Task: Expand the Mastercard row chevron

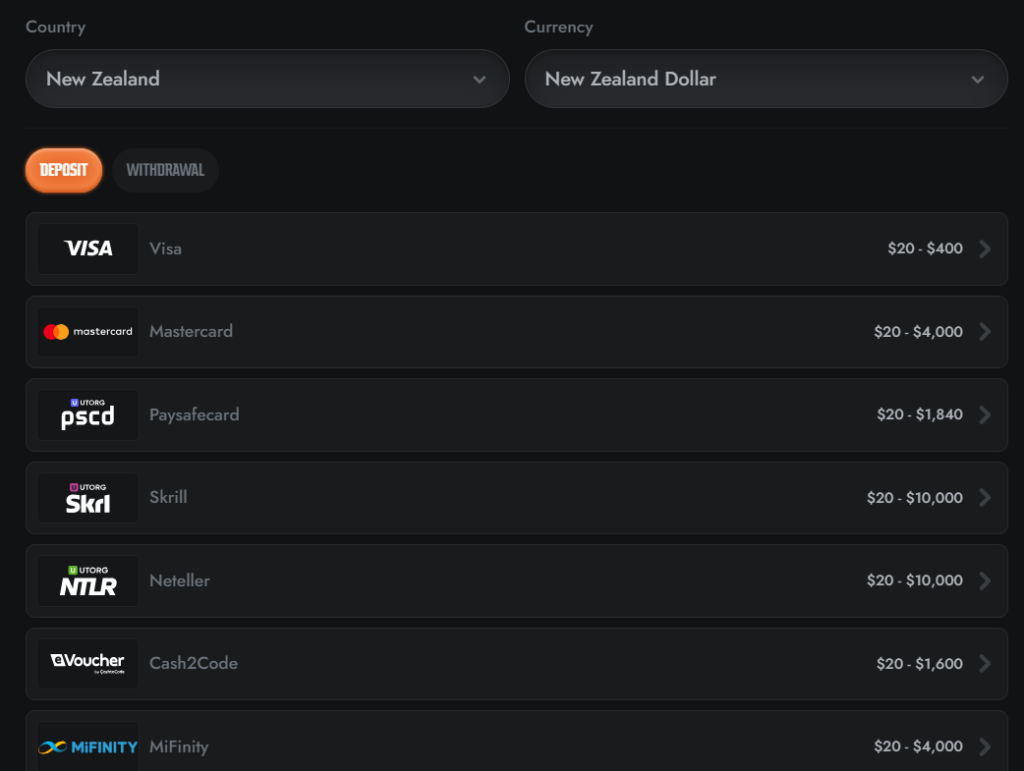Action: (985, 332)
